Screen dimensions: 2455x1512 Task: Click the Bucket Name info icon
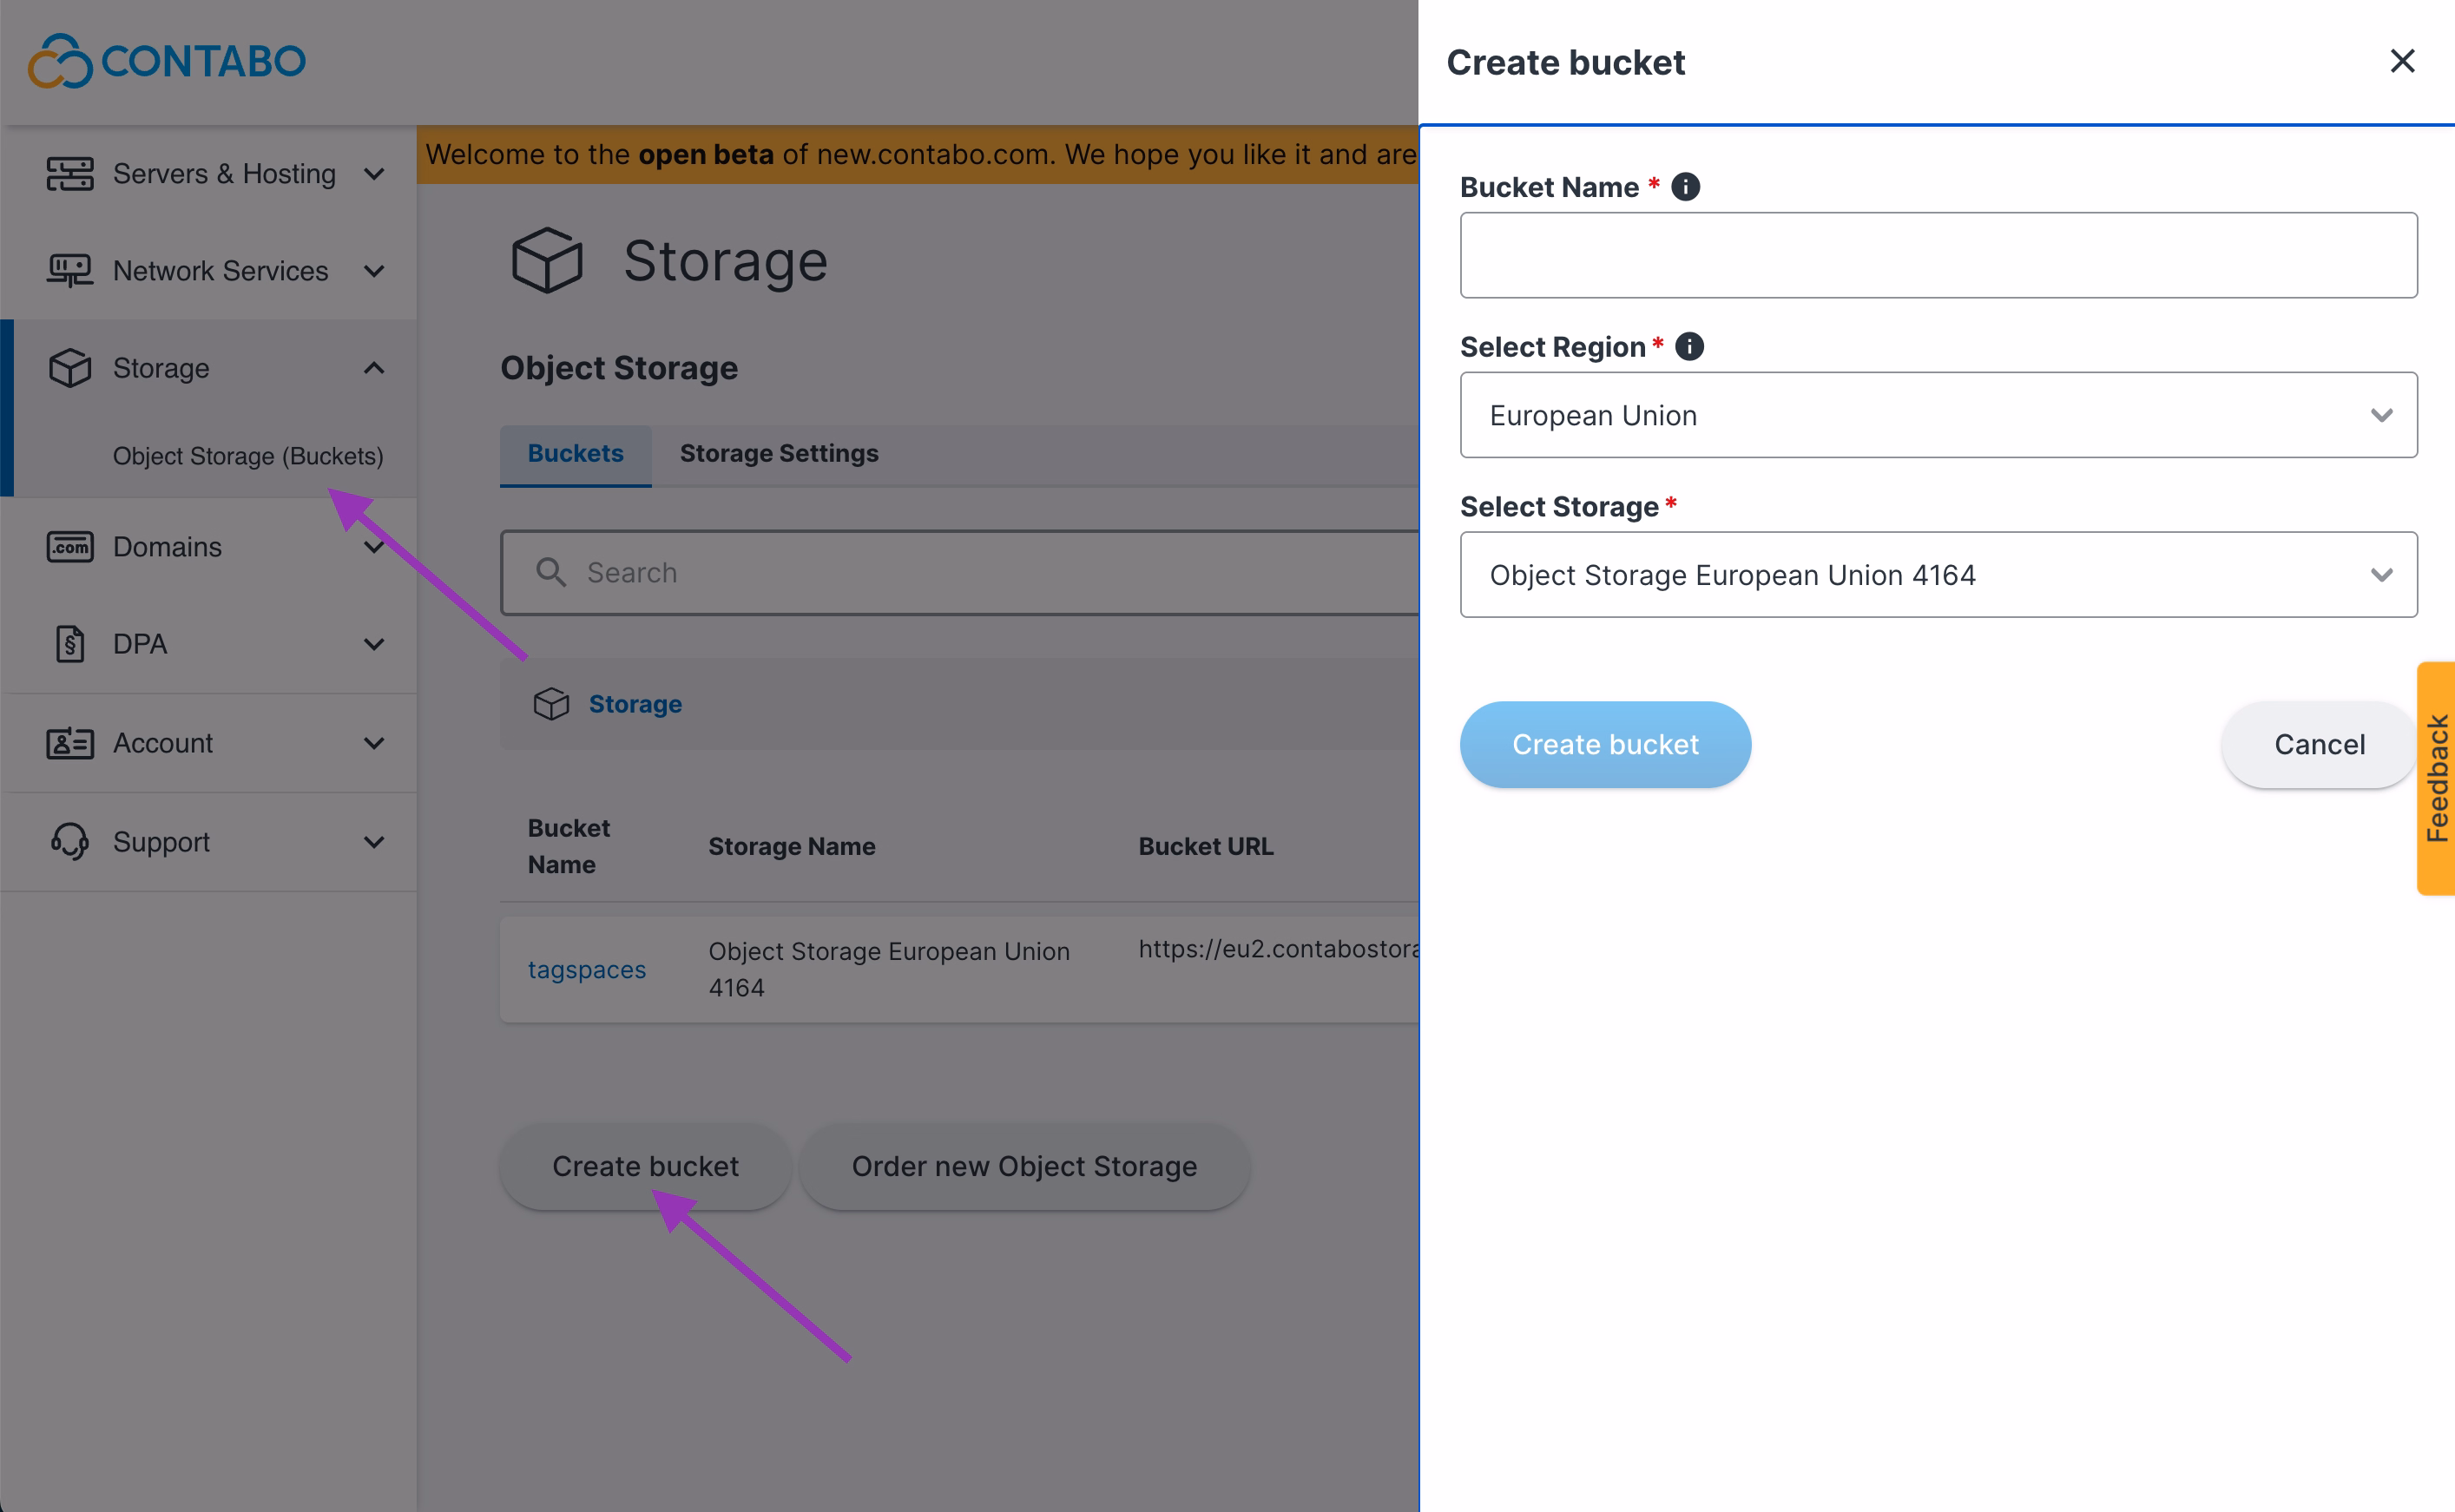1686,187
